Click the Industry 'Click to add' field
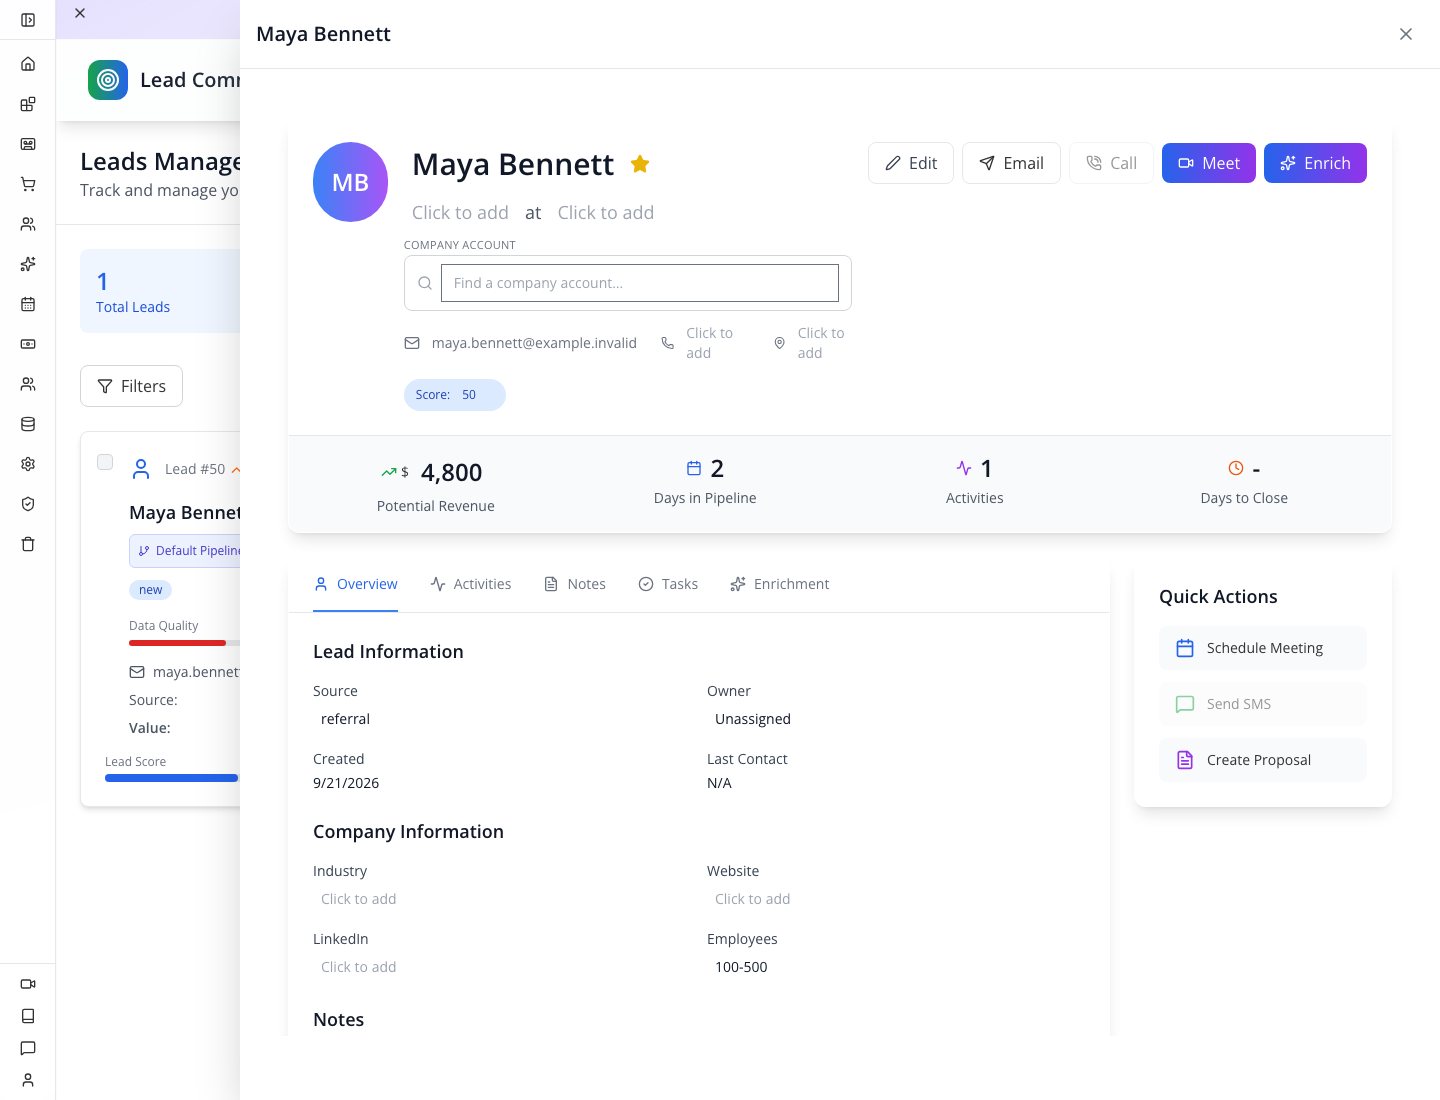This screenshot has height=1100, width=1440. click(359, 899)
